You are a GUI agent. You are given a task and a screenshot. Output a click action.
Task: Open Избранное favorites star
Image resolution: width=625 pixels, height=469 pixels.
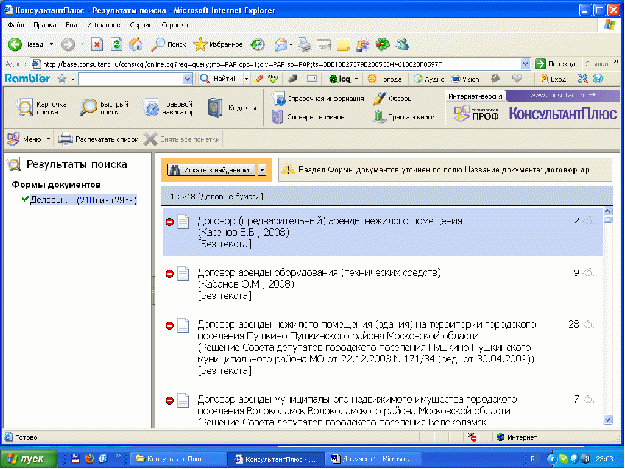[218, 44]
